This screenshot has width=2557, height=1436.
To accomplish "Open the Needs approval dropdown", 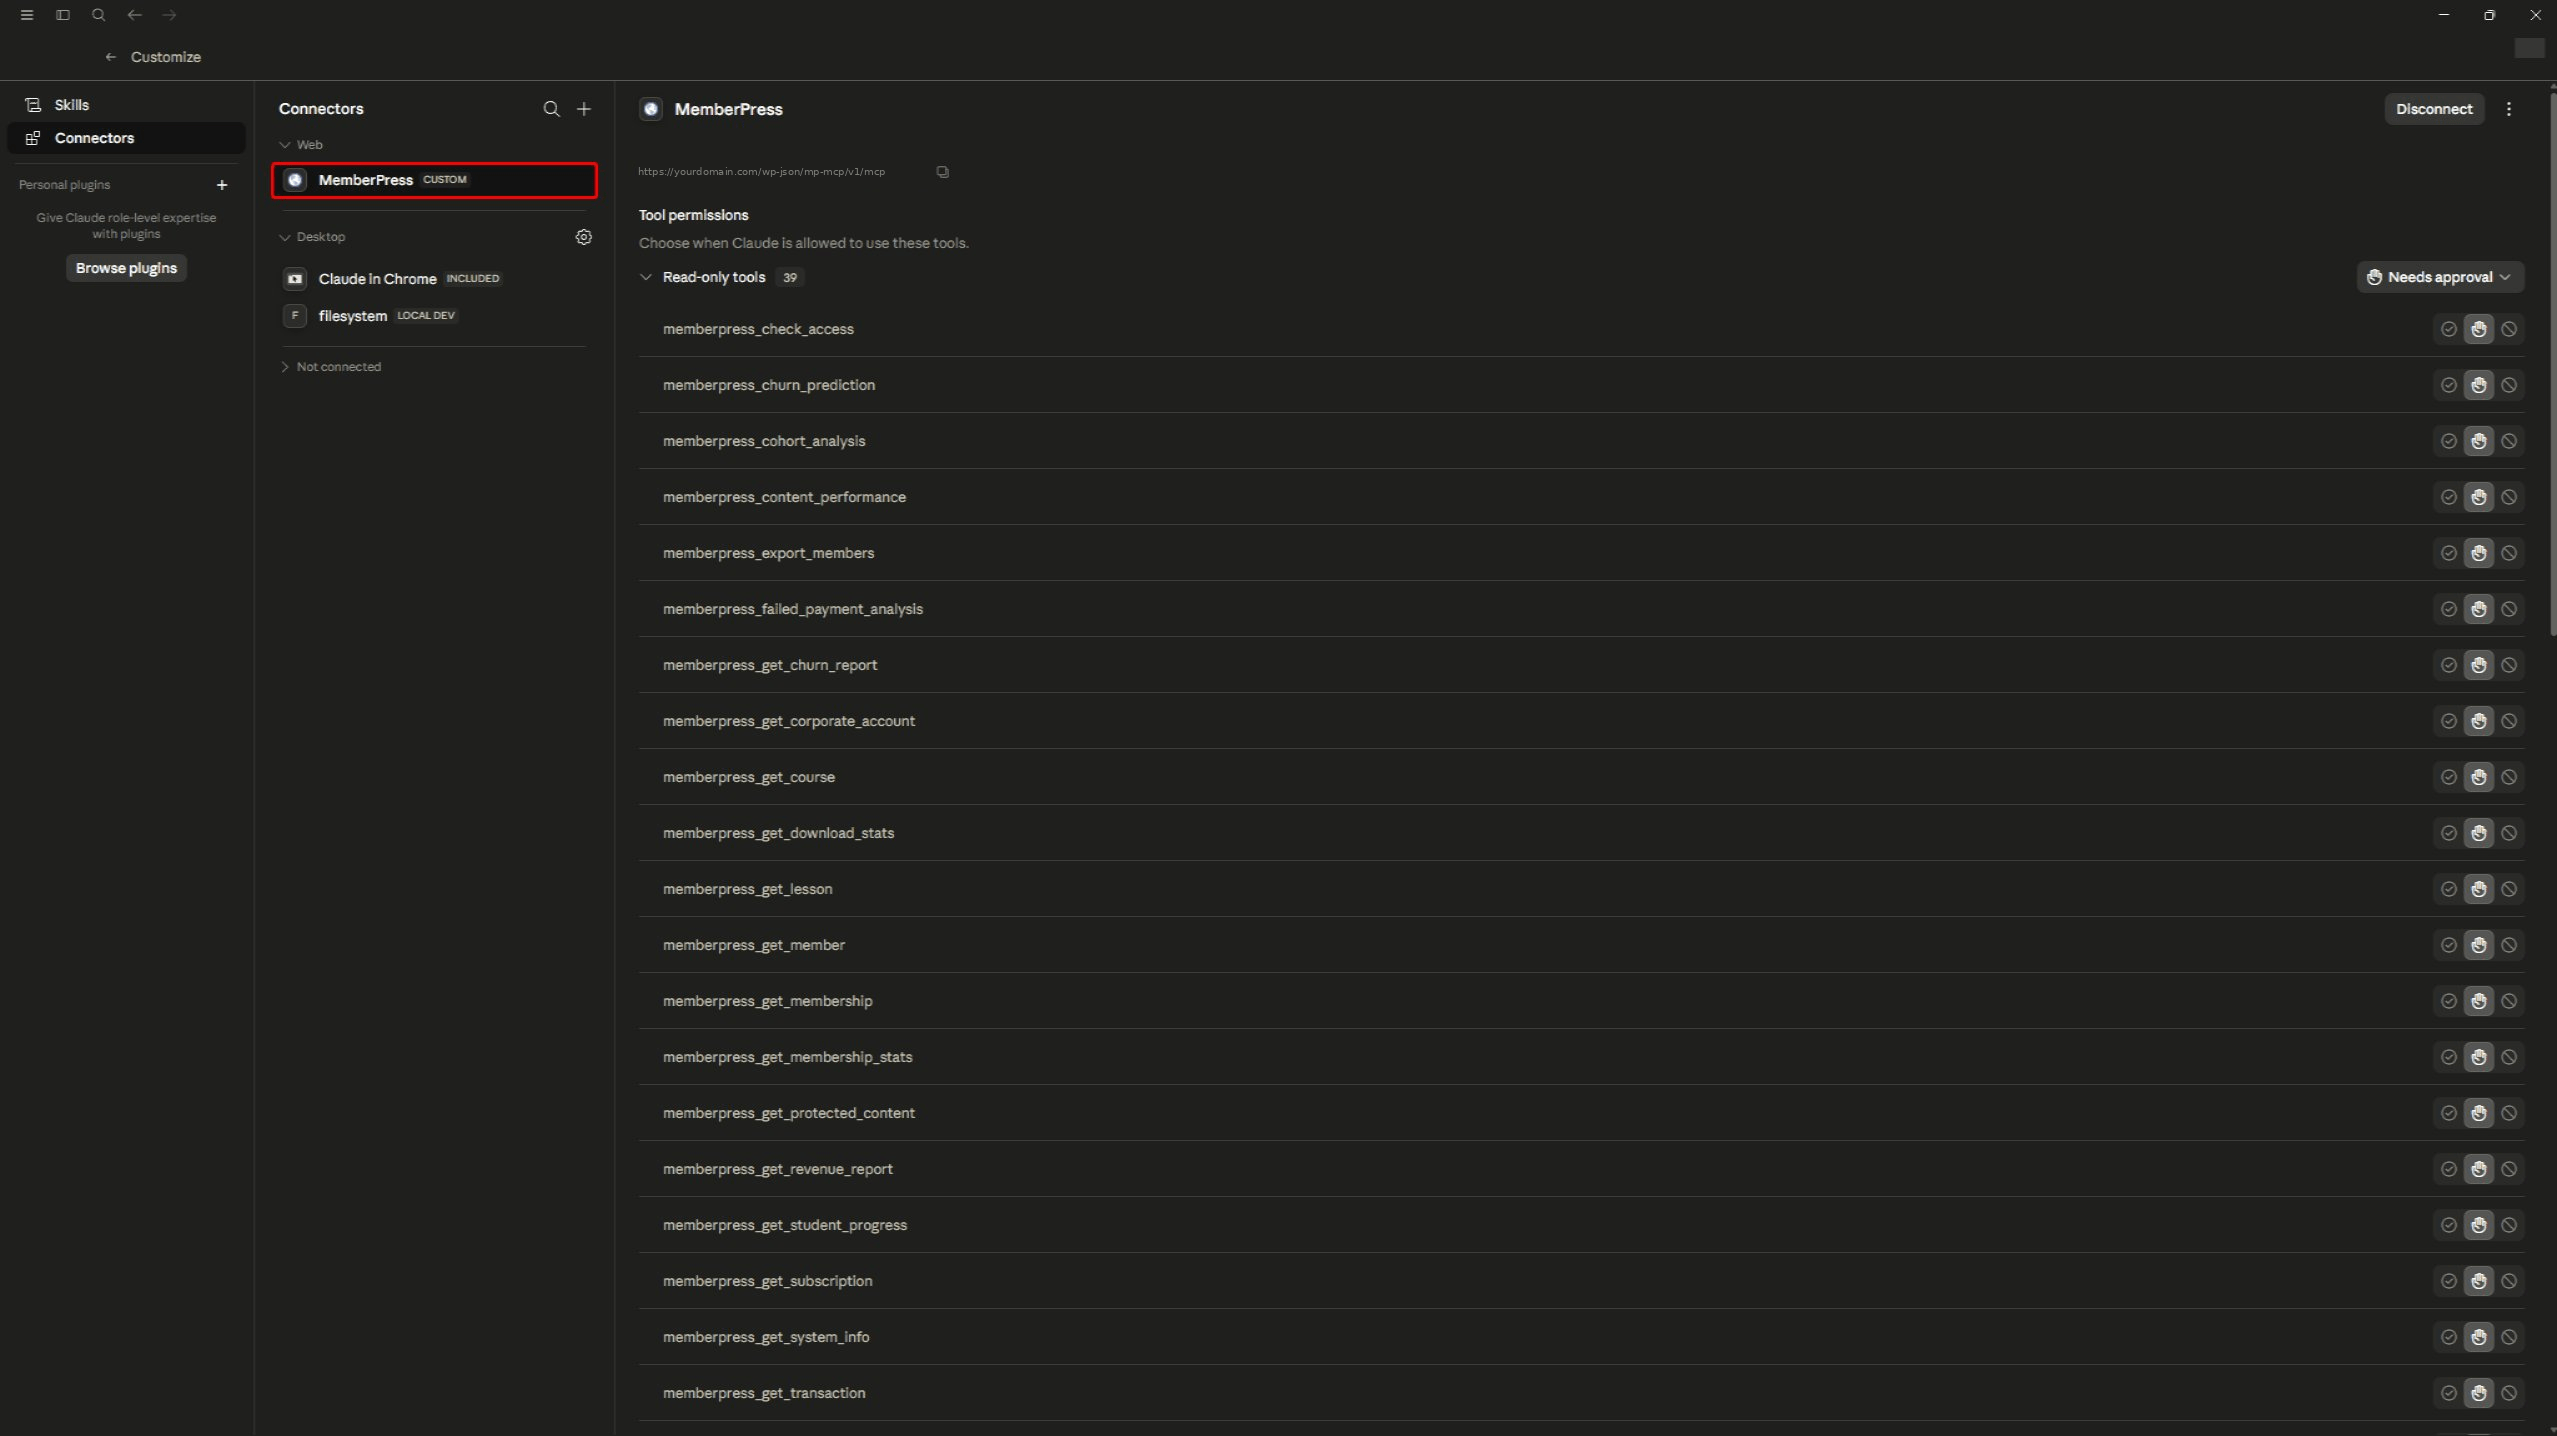I will 2439,277.
